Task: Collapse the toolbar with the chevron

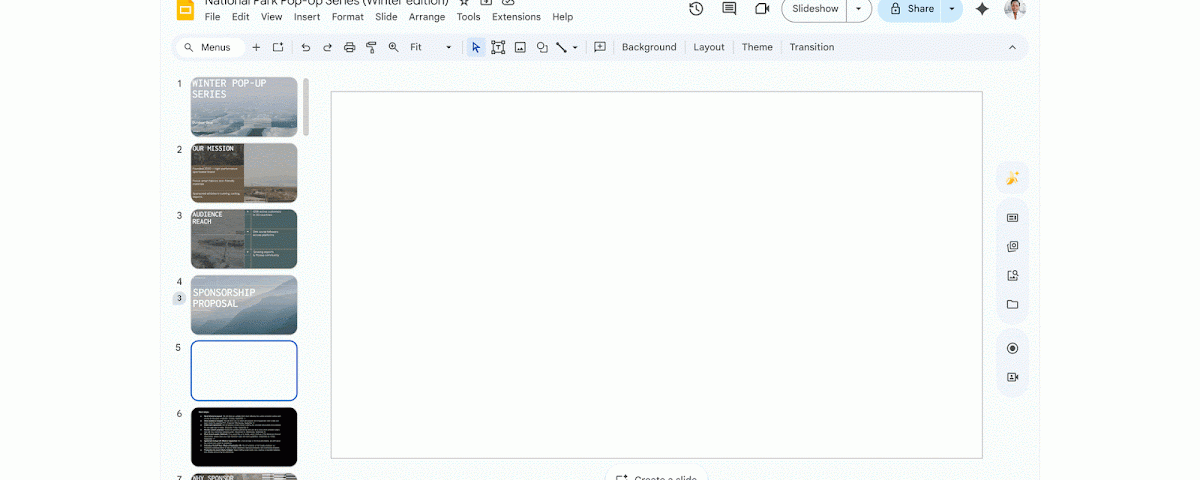Action: click(1012, 47)
